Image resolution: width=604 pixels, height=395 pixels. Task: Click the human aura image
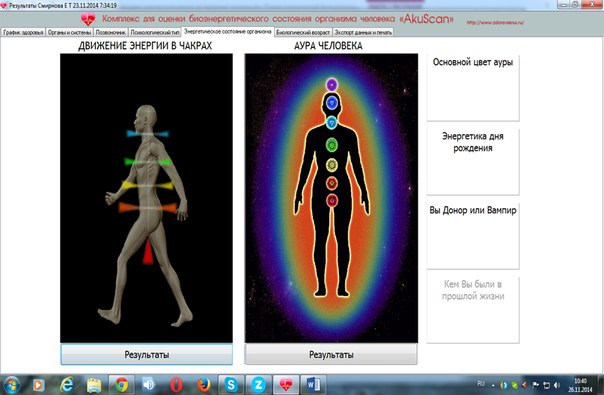(331, 198)
